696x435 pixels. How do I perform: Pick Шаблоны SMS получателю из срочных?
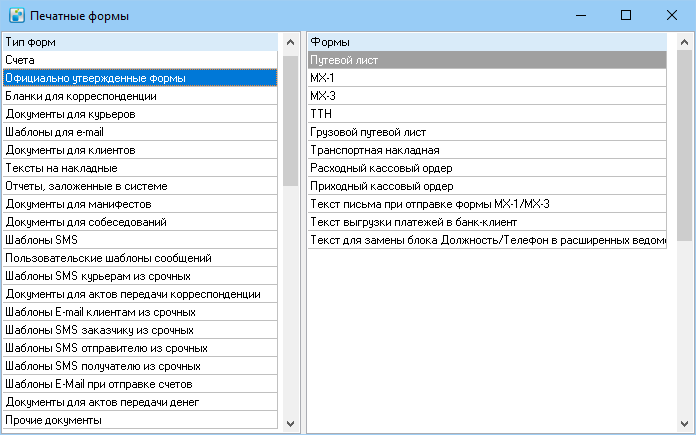(140, 366)
